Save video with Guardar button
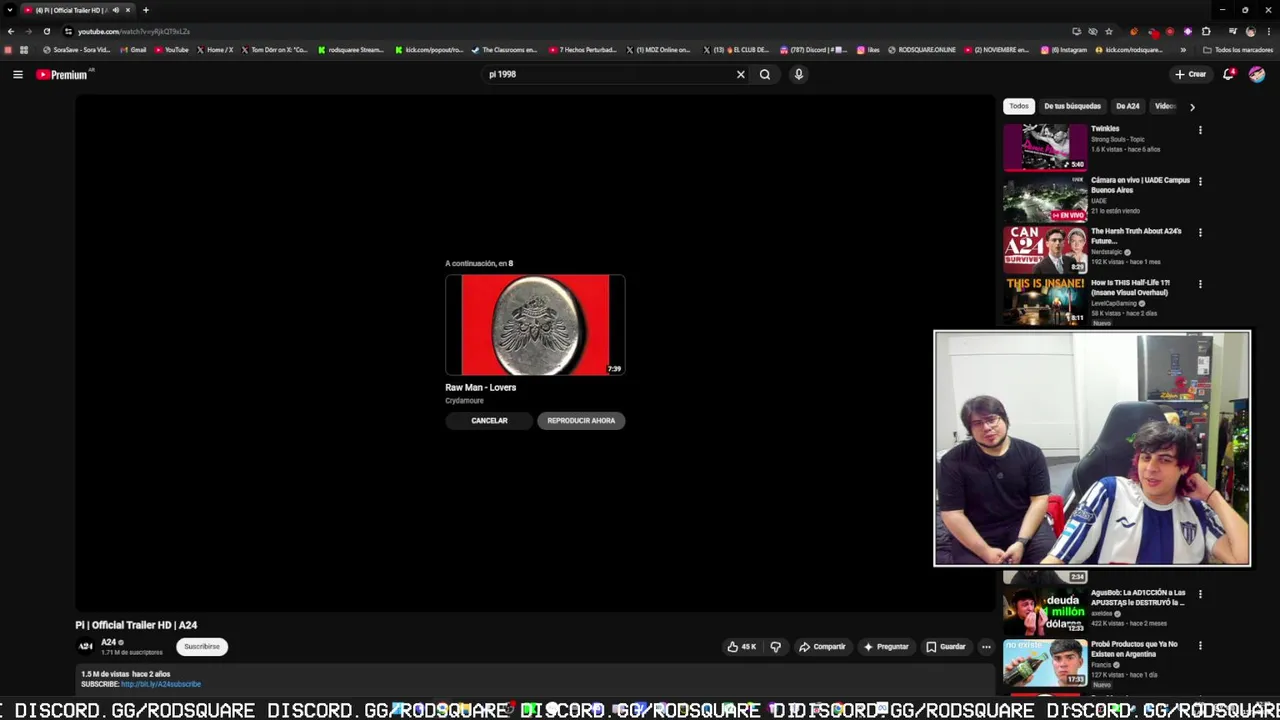Screen dimensions: 1280x720 point(945,647)
